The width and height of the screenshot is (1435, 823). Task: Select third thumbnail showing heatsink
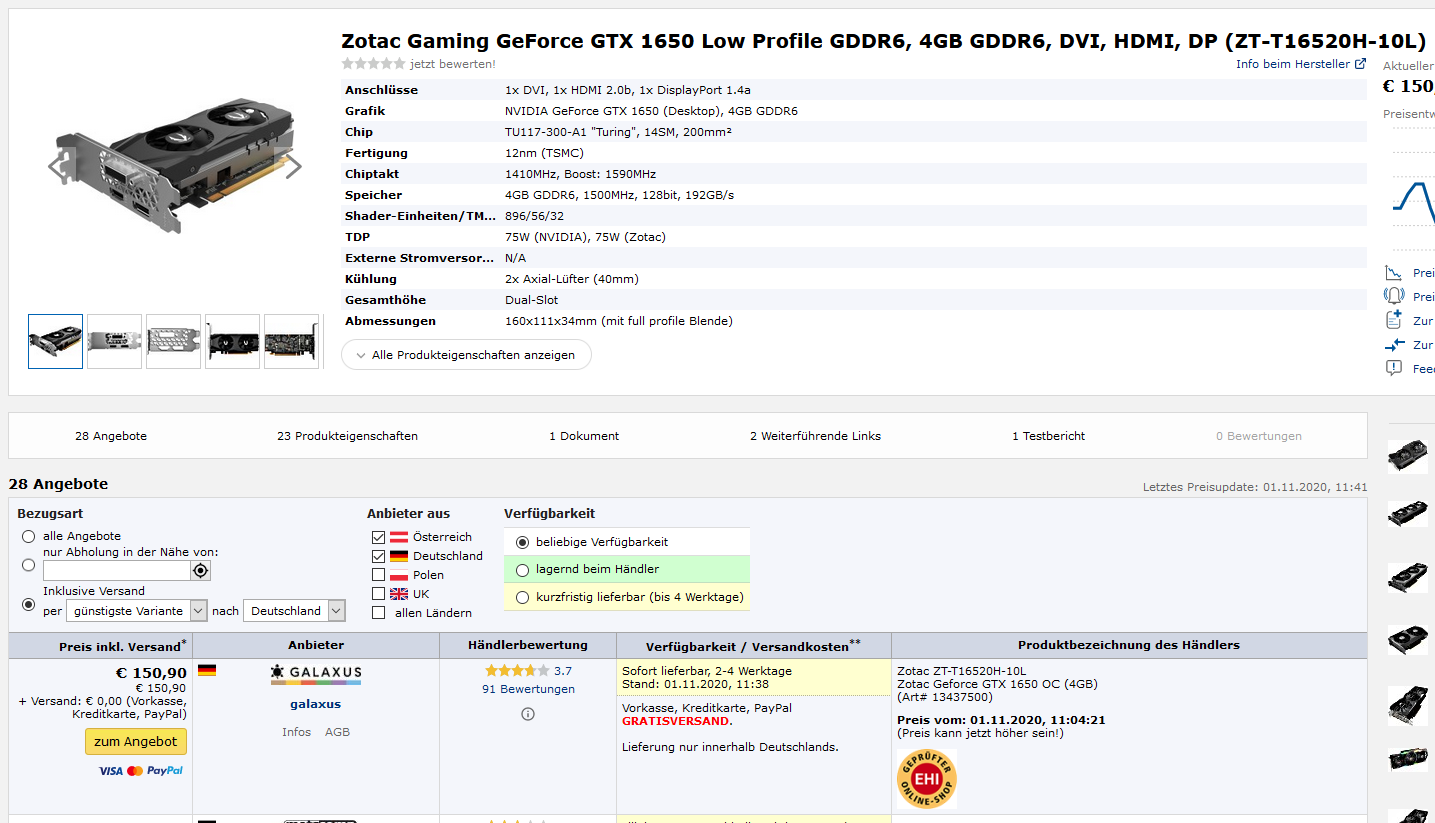click(173, 341)
